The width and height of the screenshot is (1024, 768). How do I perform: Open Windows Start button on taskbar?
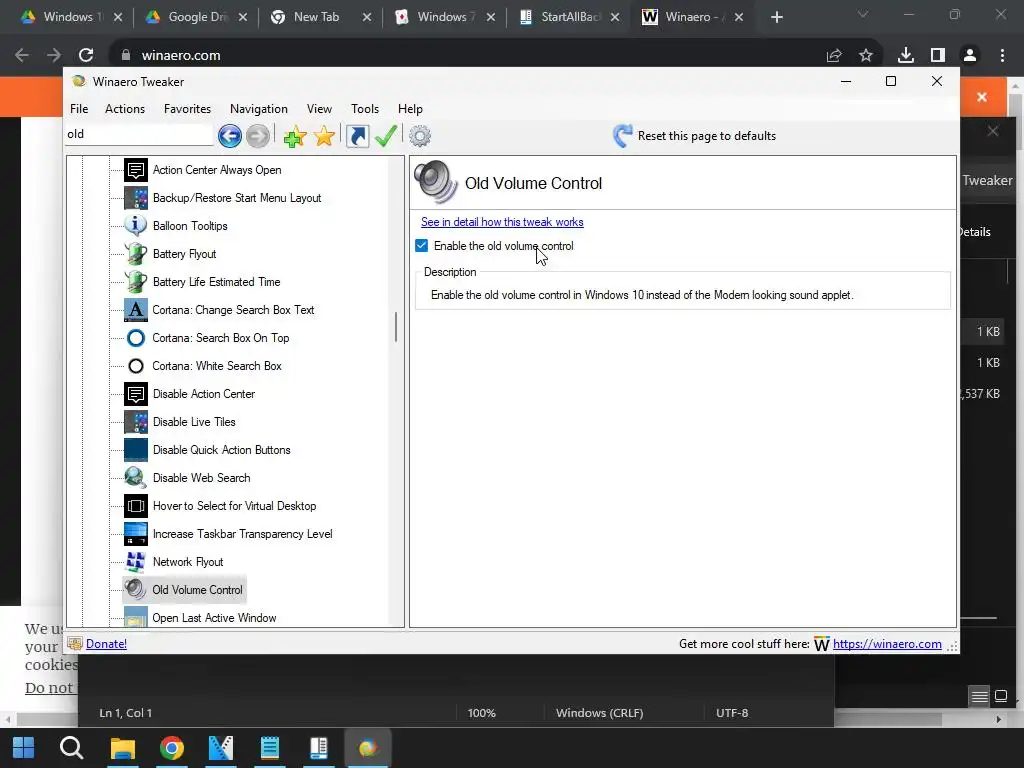[x=24, y=748]
